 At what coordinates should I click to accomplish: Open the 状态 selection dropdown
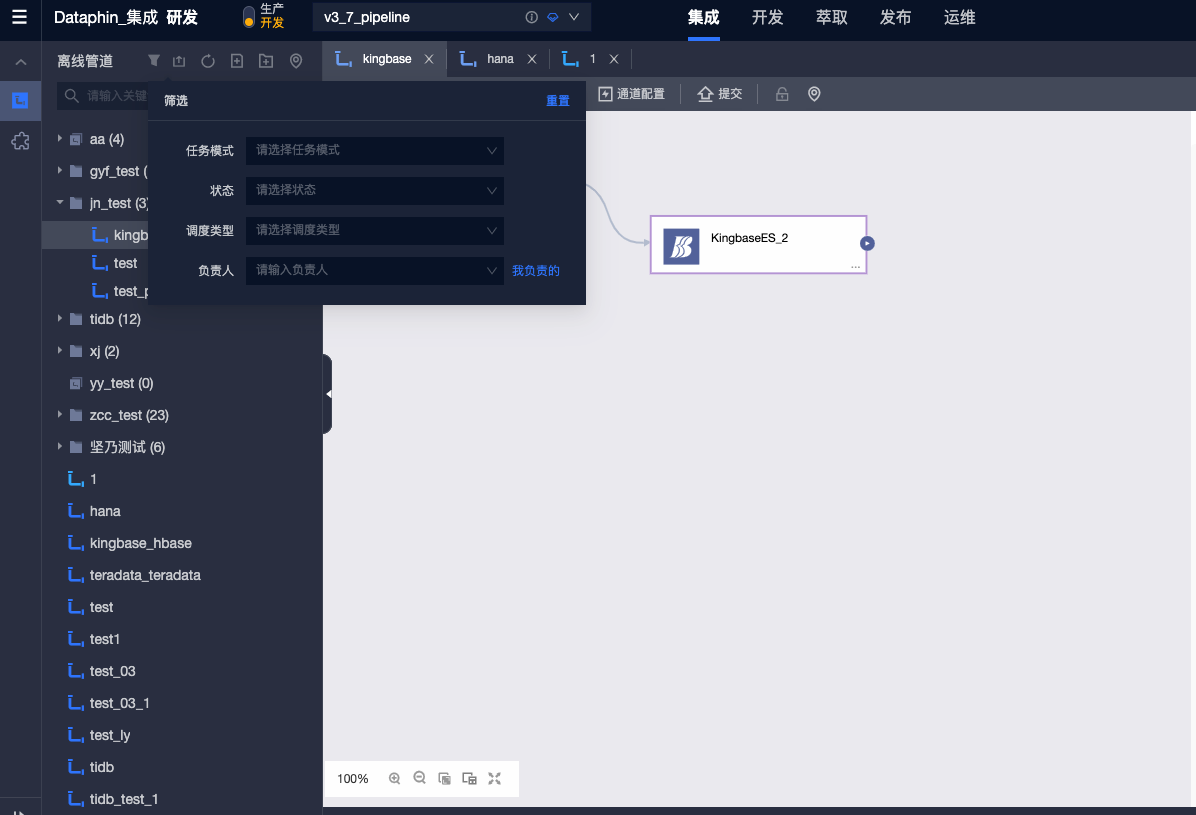[374, 190]
